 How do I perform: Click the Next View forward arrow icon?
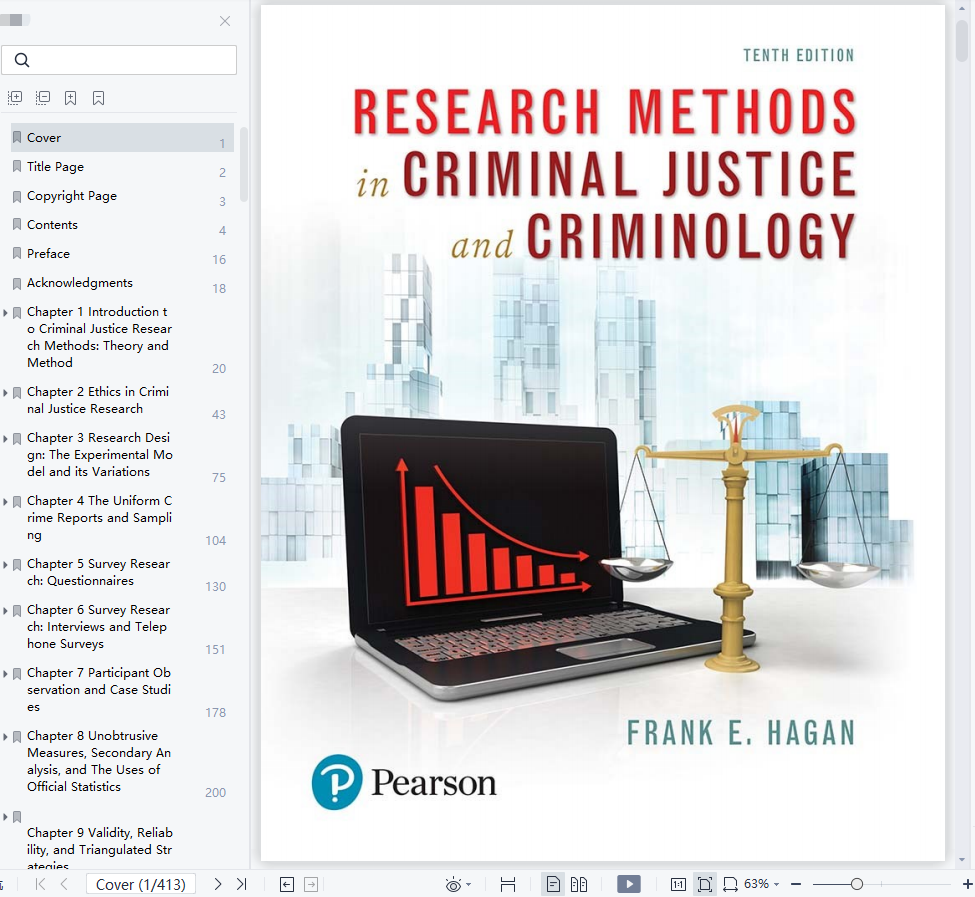311,884
